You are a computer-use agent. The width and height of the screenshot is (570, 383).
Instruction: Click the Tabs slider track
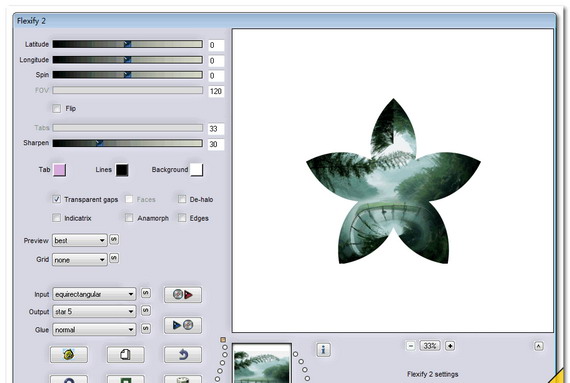coord(128,128)
